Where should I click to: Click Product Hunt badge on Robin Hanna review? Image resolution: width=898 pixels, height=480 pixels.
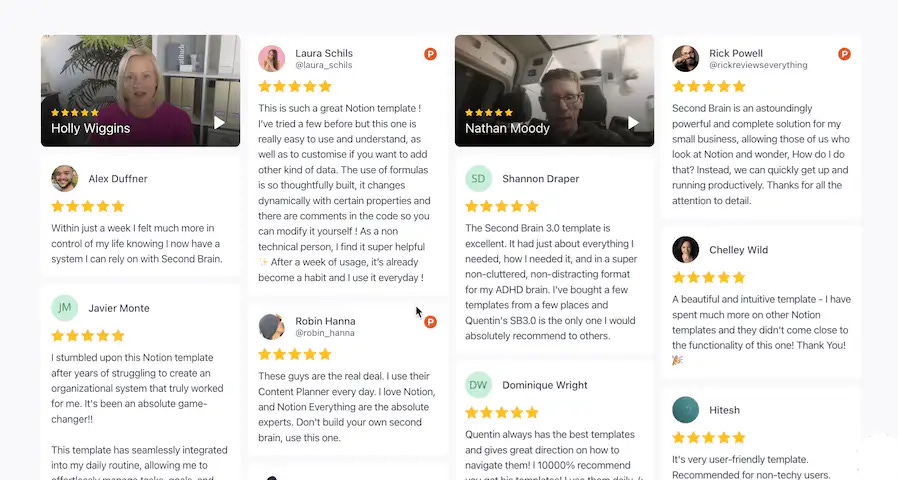coord(430,322)
